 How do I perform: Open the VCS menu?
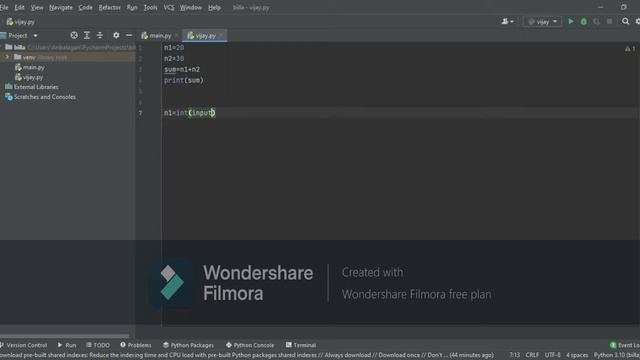(x=169, y=7)
